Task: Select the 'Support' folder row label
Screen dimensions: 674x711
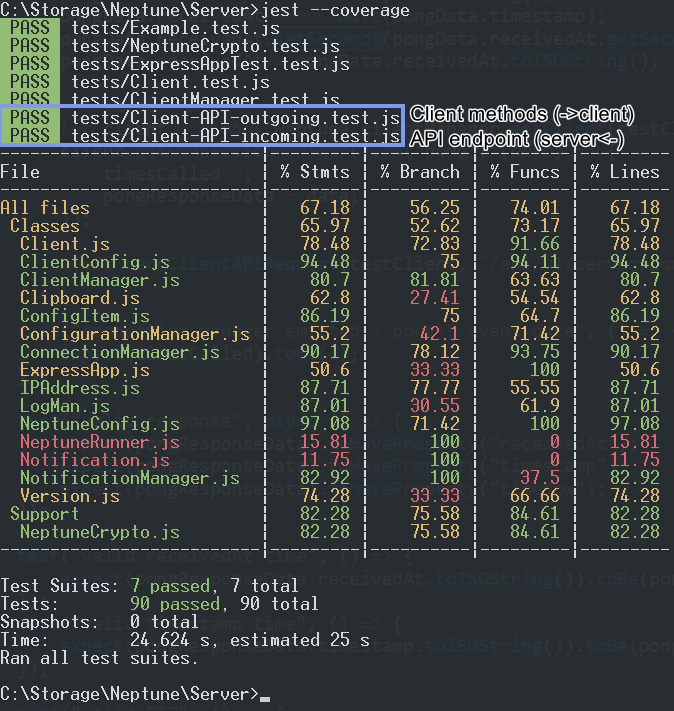Action: [45, 514]
